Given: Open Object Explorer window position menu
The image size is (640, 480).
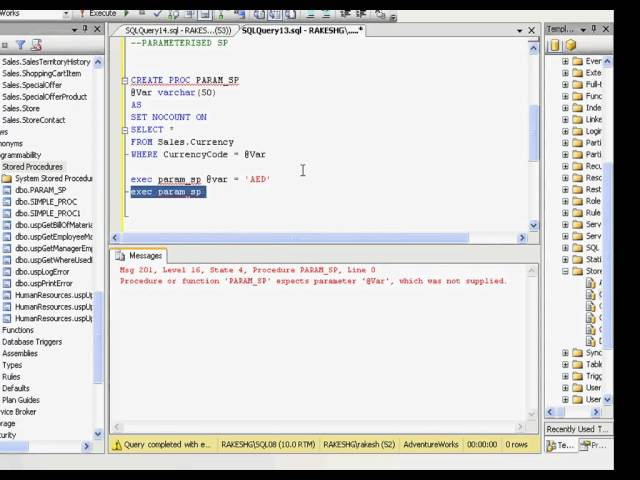Looking at the screenshot, I should [74, 29].
